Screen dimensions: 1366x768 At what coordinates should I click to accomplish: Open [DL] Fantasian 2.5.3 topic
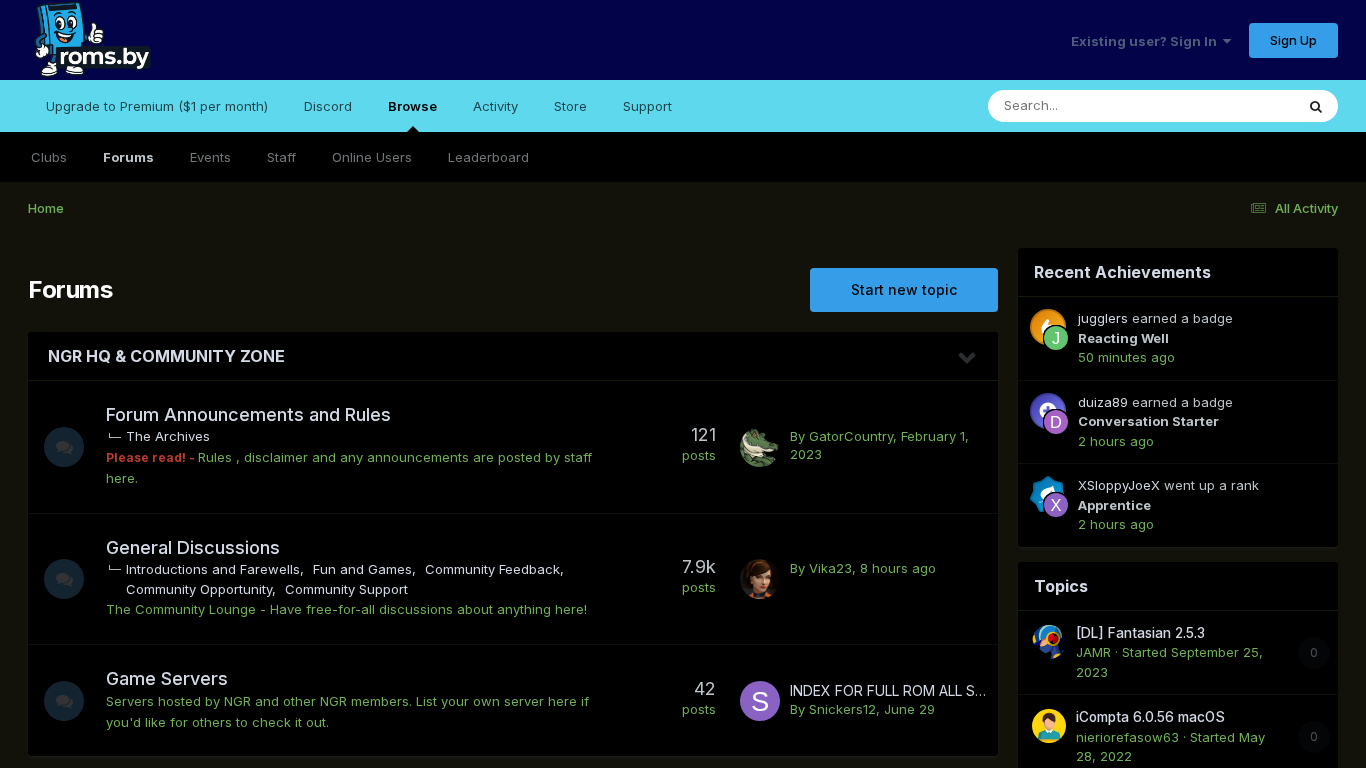click(x=1140, y=633)
